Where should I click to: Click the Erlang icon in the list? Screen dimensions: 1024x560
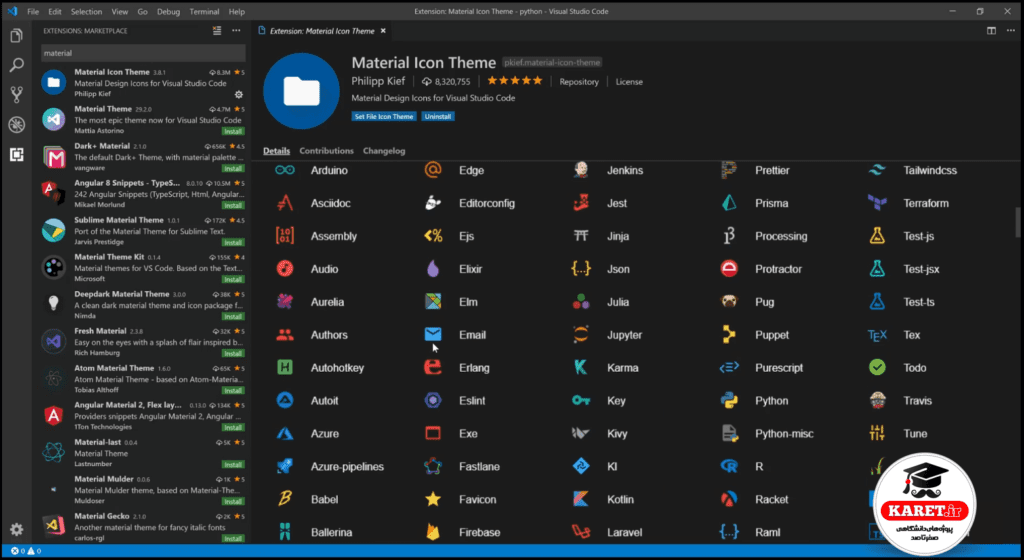432,367
